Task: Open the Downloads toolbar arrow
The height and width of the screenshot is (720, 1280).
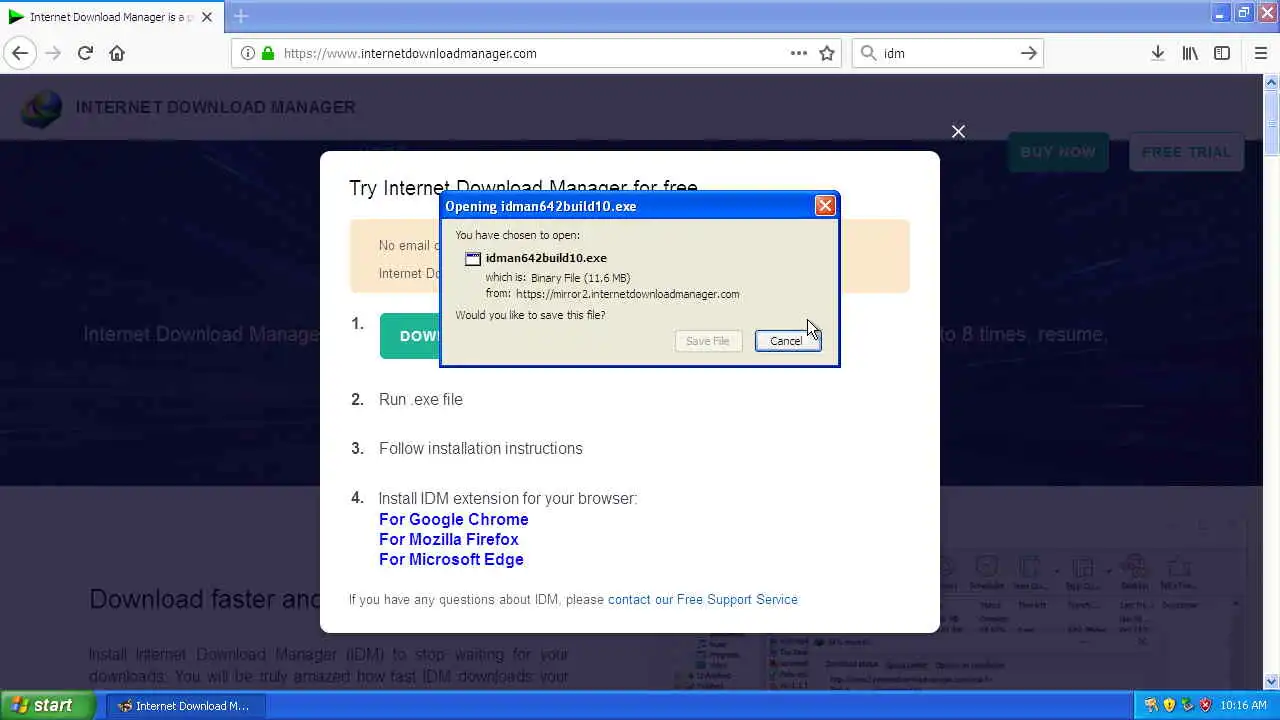Action: tap(1157, 53)
